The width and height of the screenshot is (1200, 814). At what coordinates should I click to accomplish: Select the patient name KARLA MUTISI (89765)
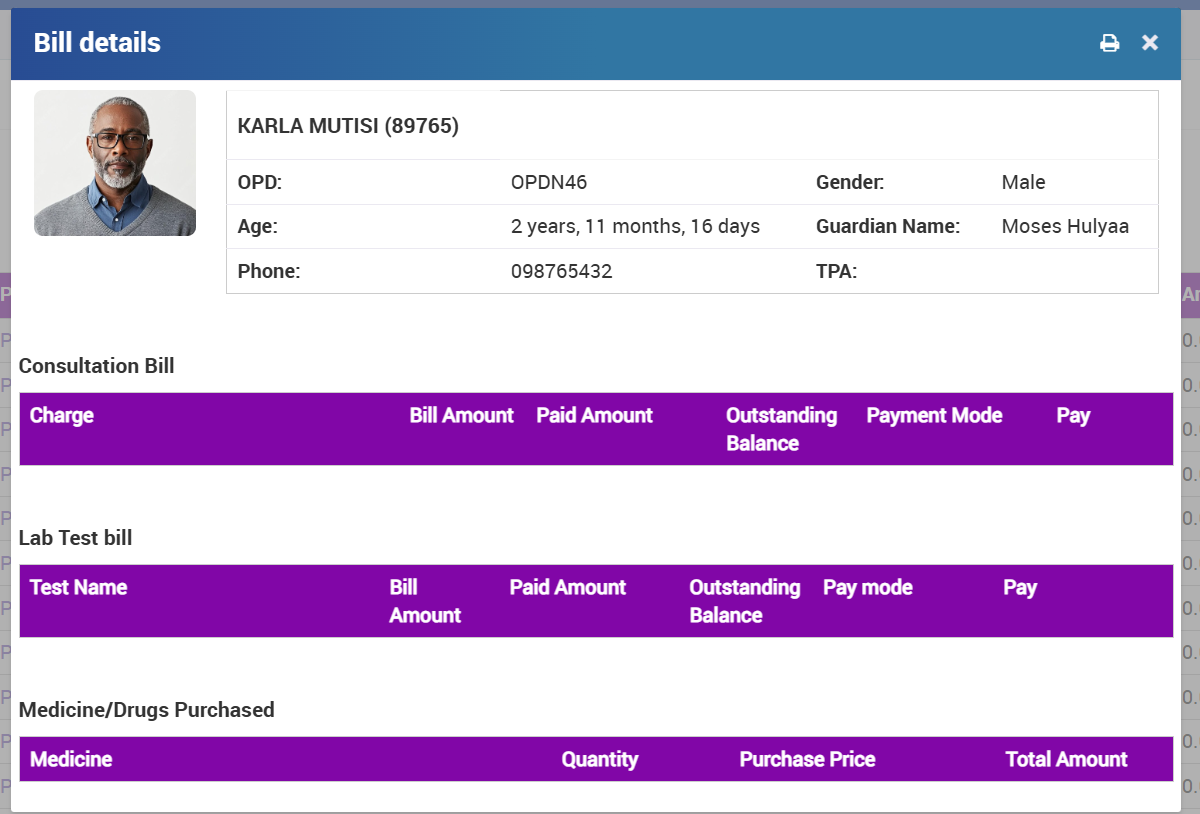coord(348,126)
